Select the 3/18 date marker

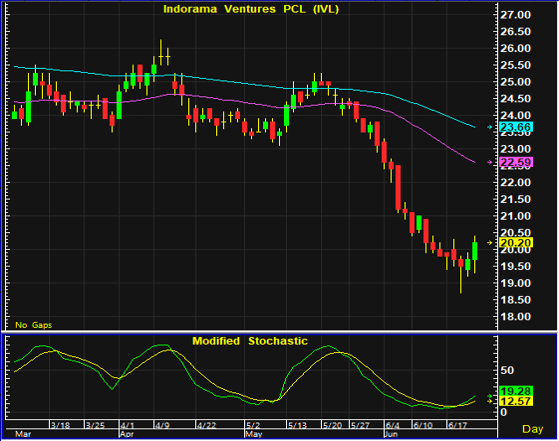pyautogui.click(x=60, y=425)
